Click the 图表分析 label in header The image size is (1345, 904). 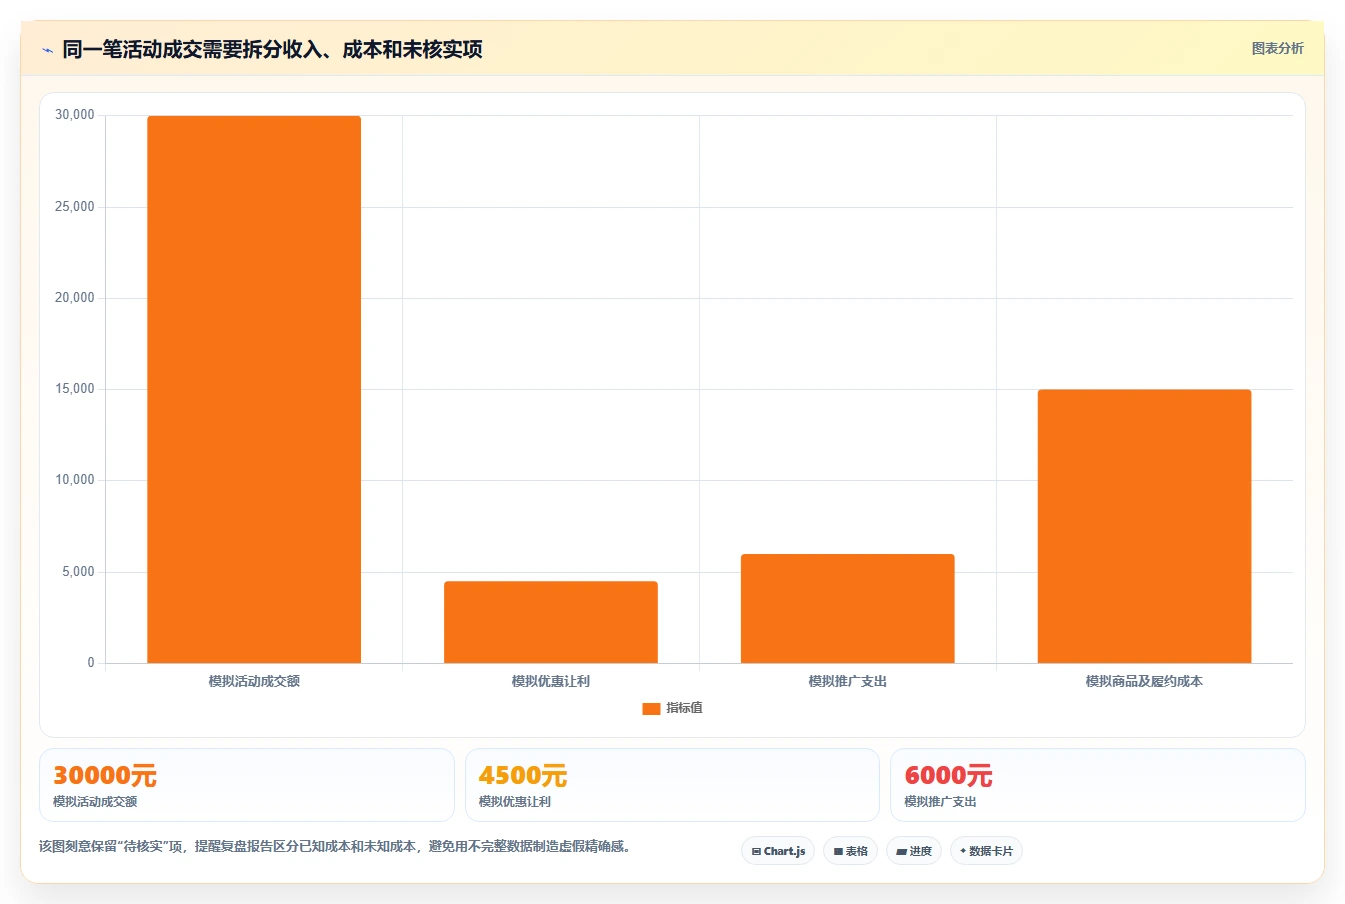[x=1277, y=48]
